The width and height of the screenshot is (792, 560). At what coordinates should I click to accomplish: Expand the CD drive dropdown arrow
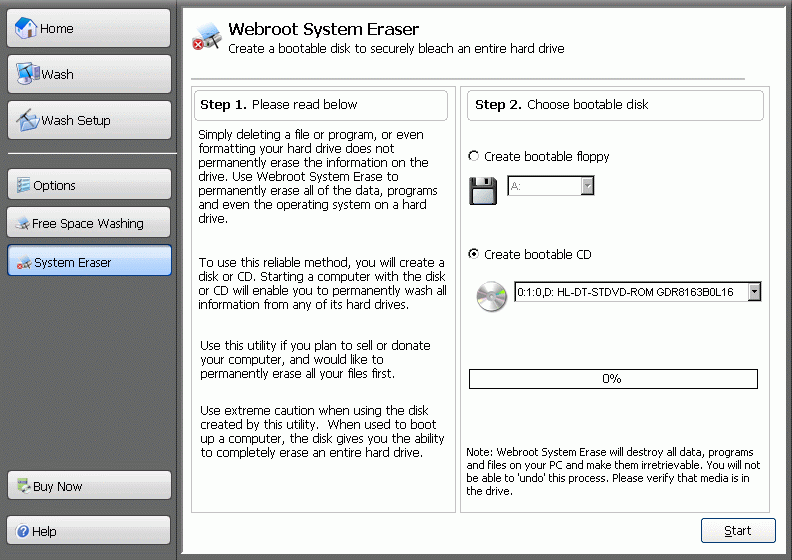(x=754, y=292)
